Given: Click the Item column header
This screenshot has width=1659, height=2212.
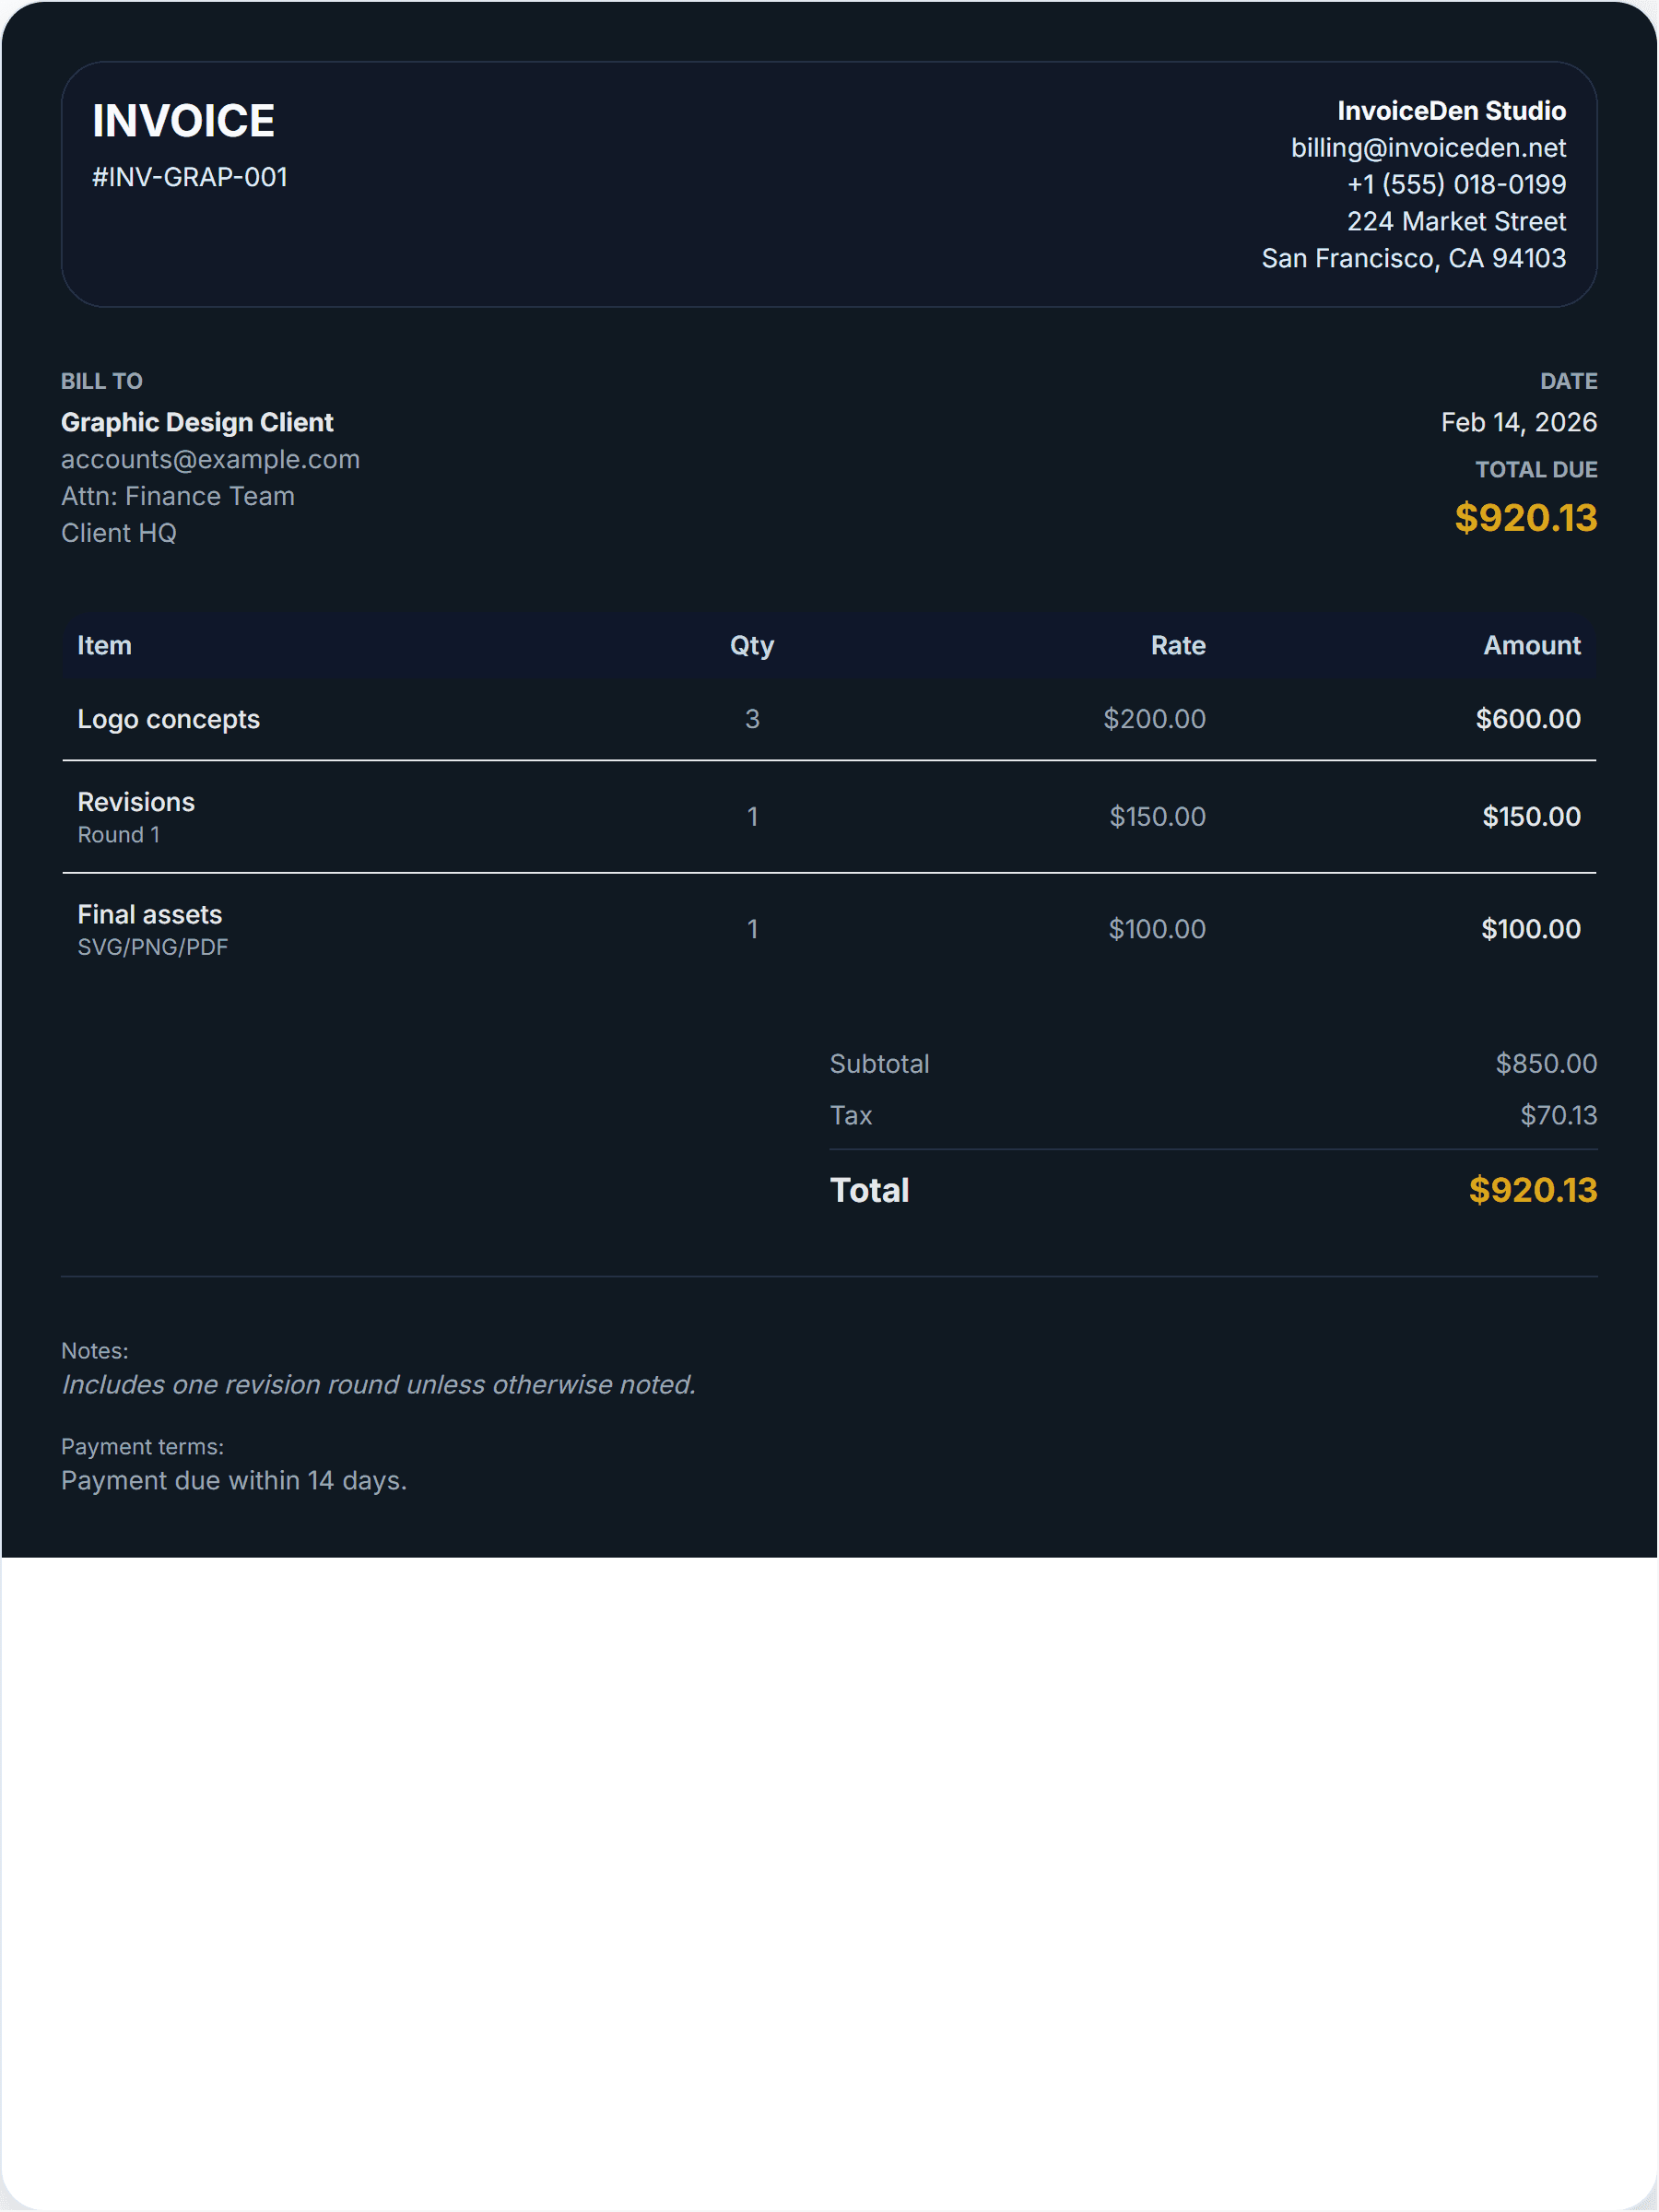Looking at the screenshot, I should pyautogui.click(x=104, y=646).
